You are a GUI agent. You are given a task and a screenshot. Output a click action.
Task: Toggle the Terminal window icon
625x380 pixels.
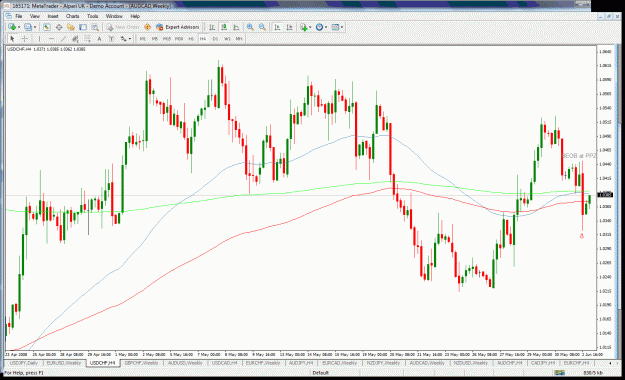point(83,27)
